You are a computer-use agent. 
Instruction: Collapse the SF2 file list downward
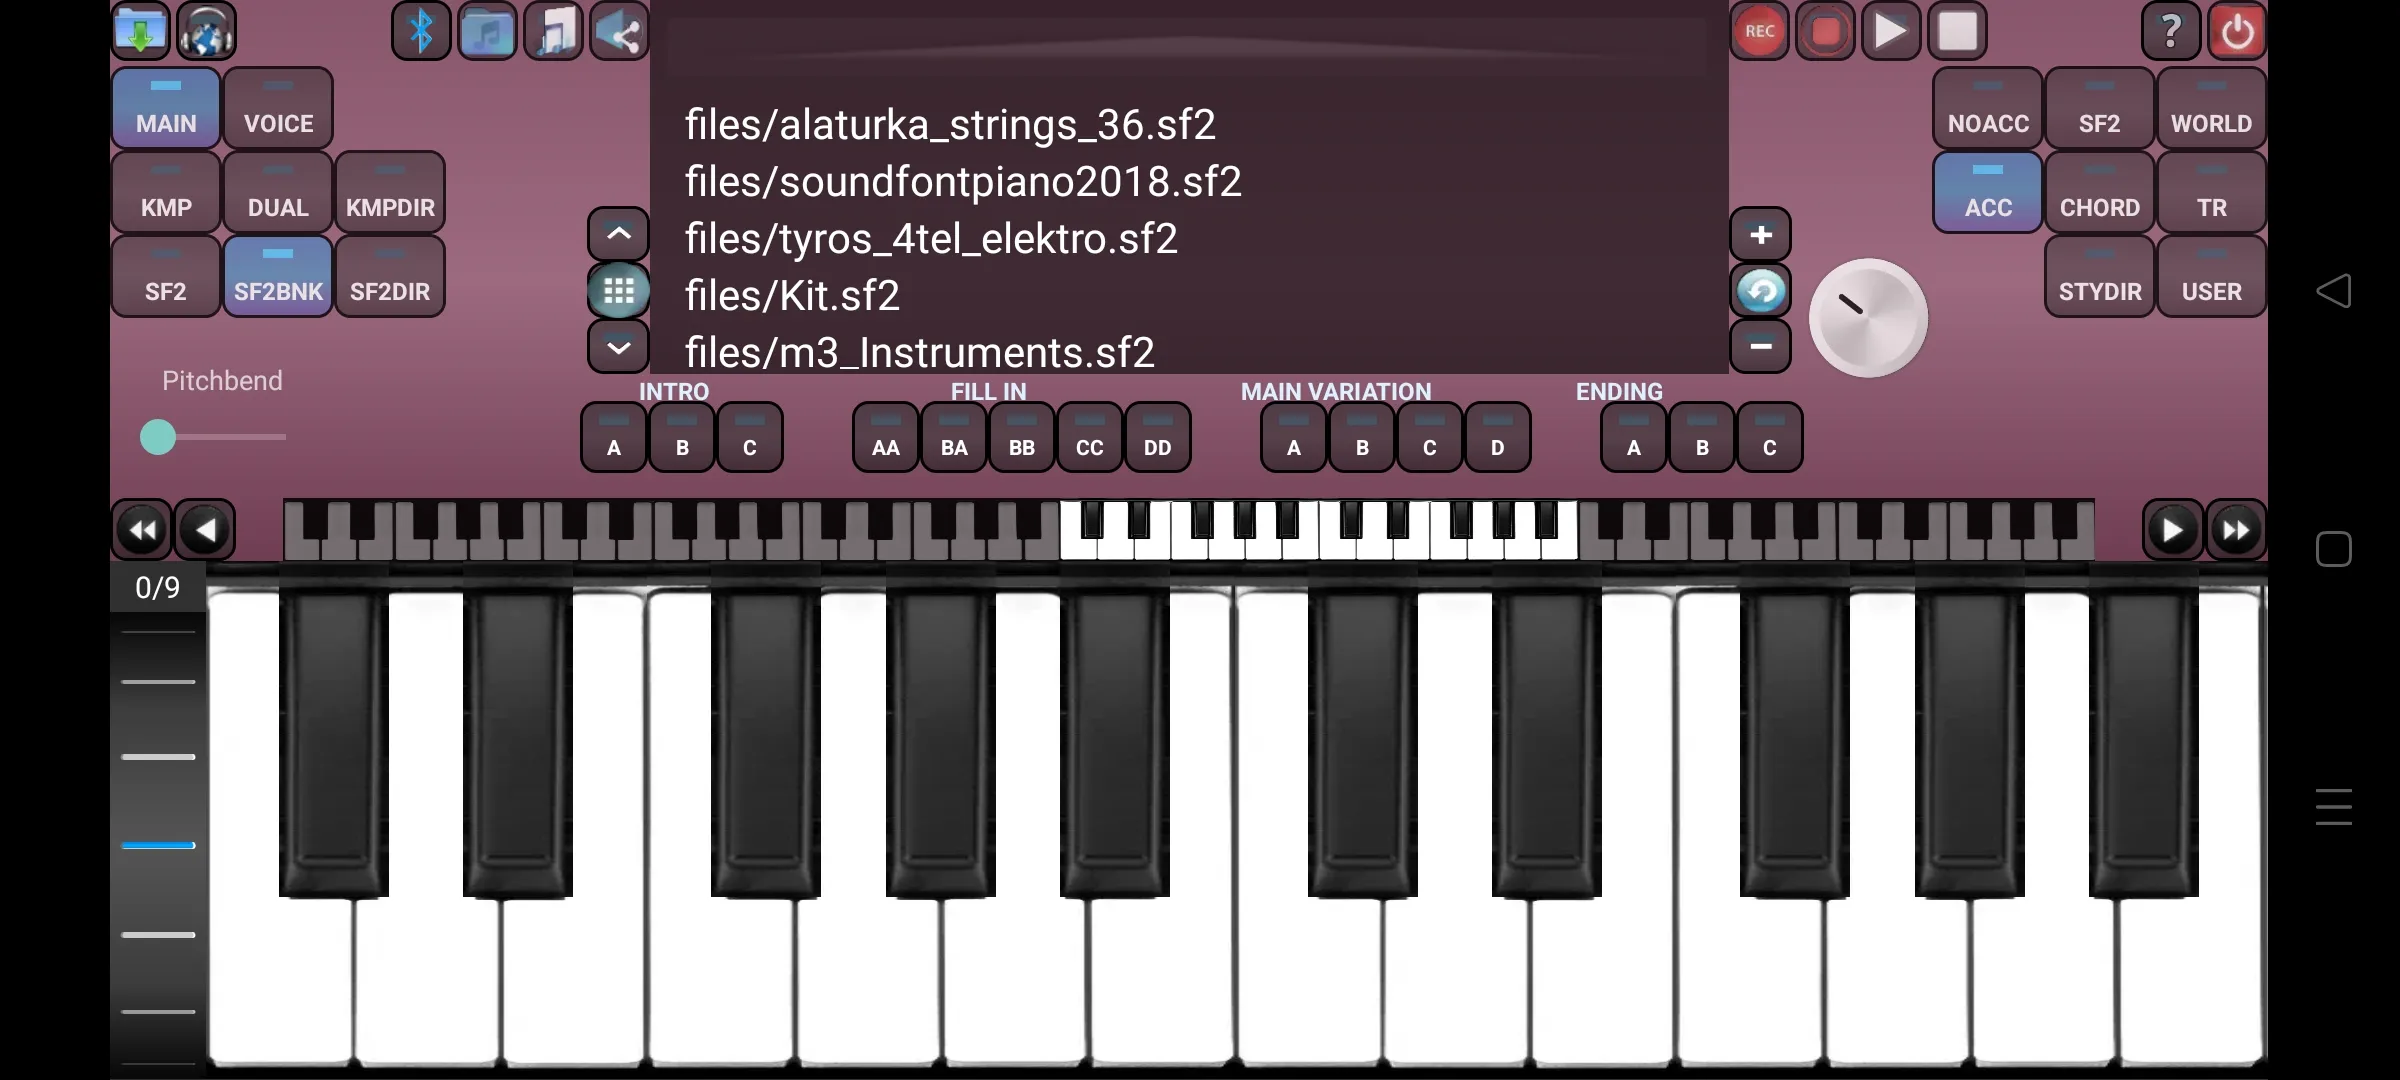[620, 346]
